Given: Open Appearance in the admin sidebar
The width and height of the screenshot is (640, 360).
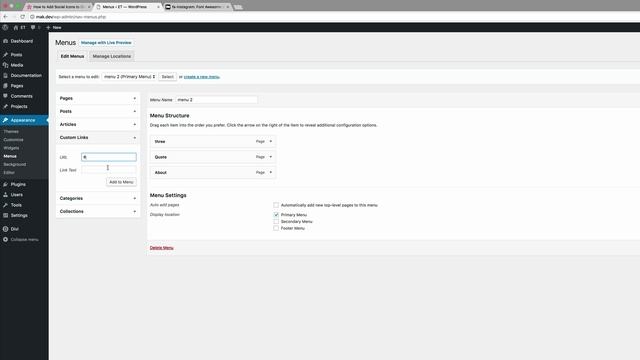Looking at the screenshot, I should (24, 120).
